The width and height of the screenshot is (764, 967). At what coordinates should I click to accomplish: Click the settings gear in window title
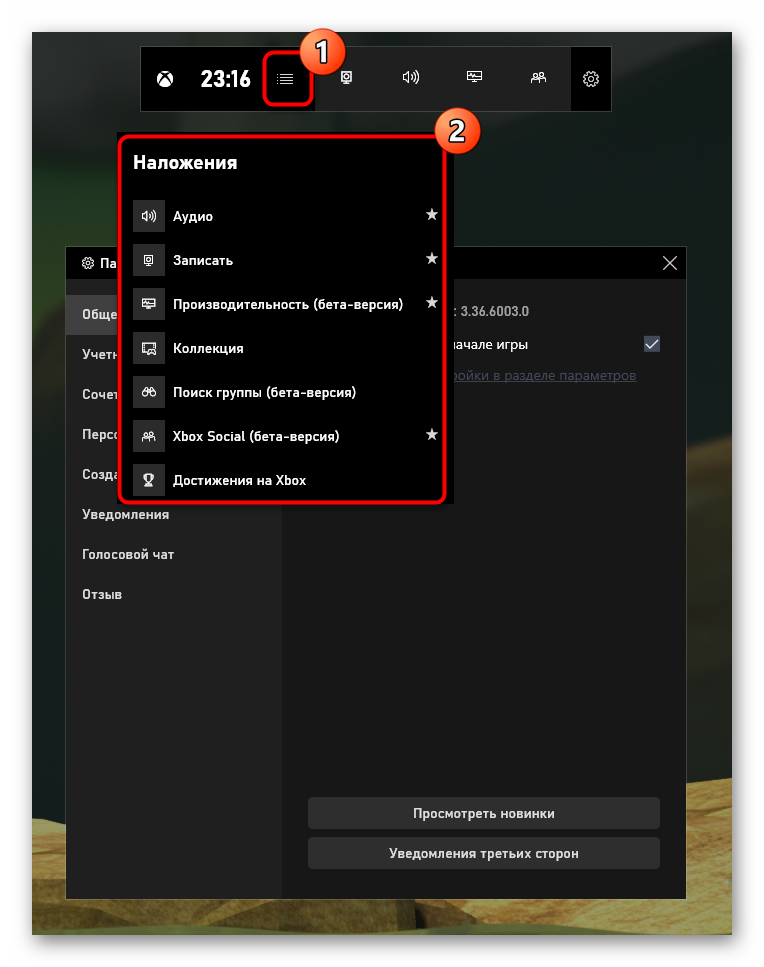tap(88, 263)
